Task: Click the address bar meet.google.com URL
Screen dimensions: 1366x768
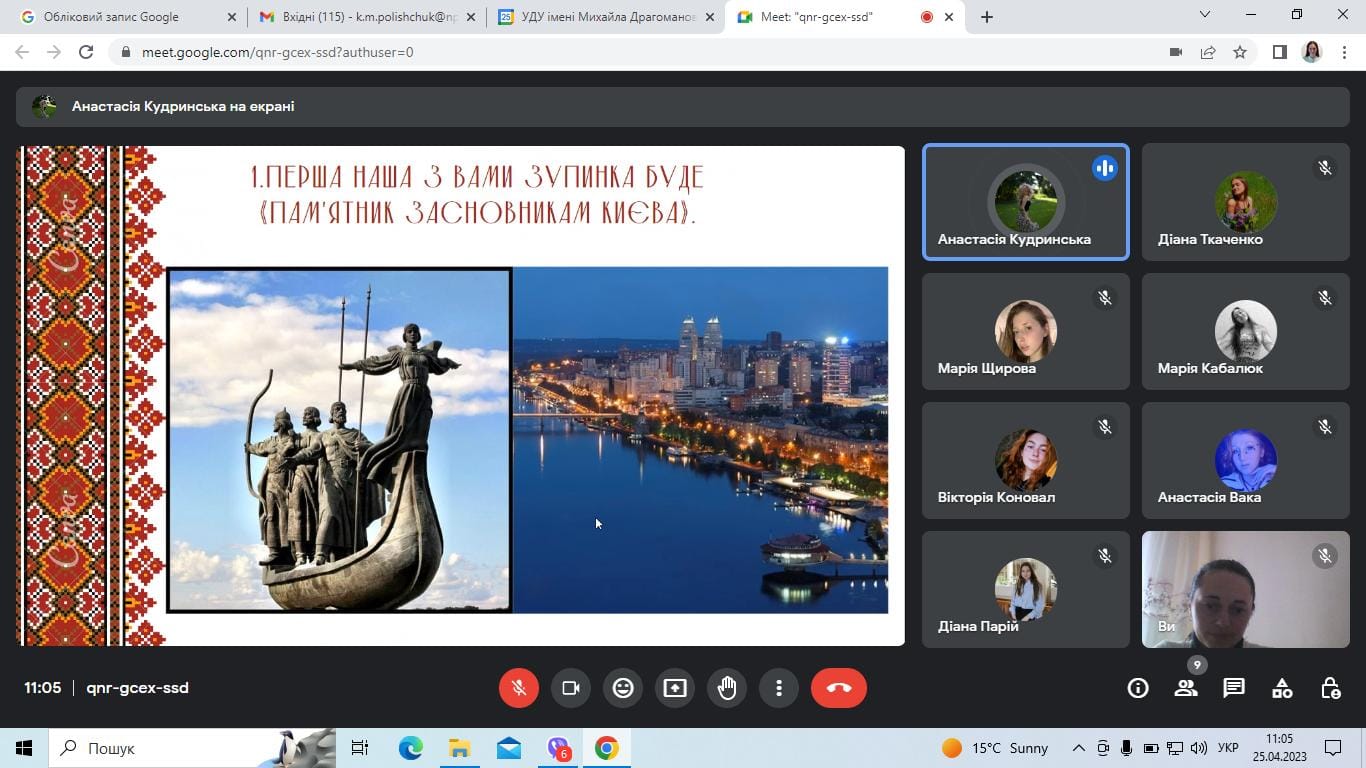Action: pyautogui.click(x=277, y=52)
